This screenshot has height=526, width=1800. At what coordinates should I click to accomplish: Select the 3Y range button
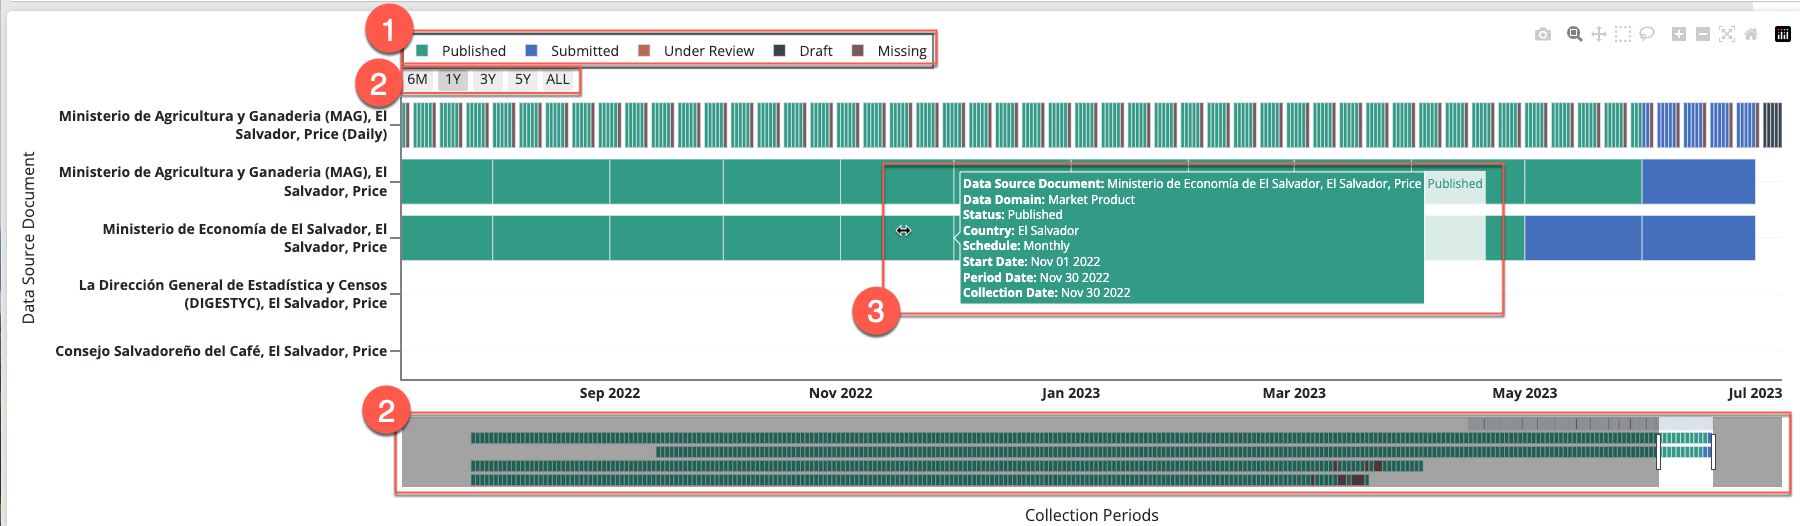click(488, 79)
